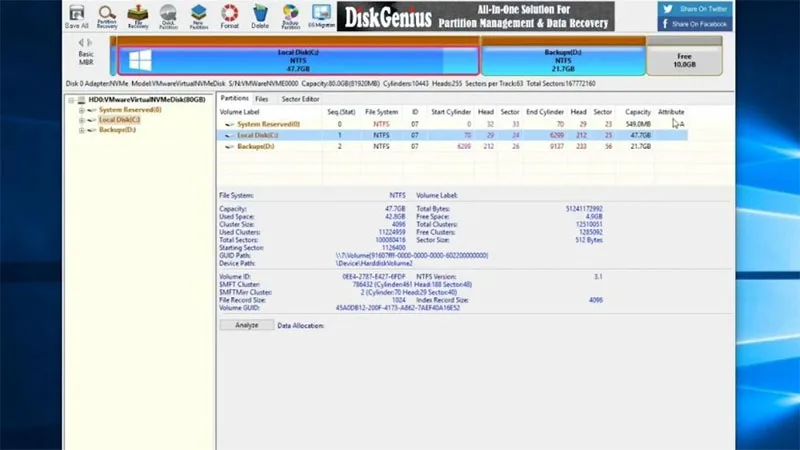The width and height of the screenshot is (800, 450).
Task: Expand System Reserved(0) in the tree
Action: pos(82,110)
